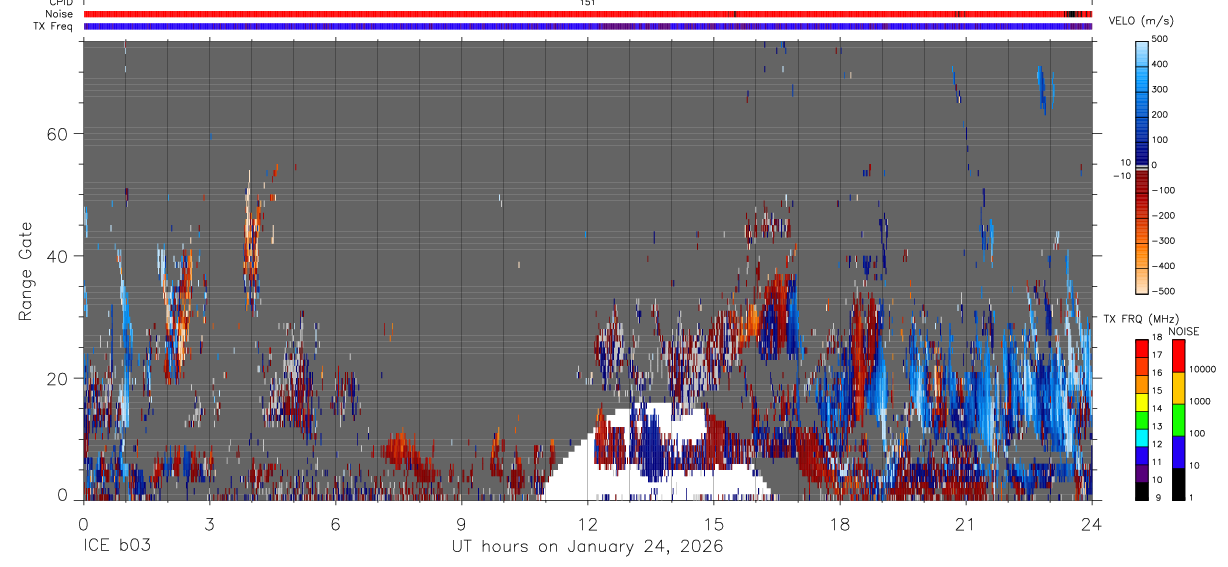
Task: Click the -10 label left of velocity colorbar
Action: [1122, 176]
